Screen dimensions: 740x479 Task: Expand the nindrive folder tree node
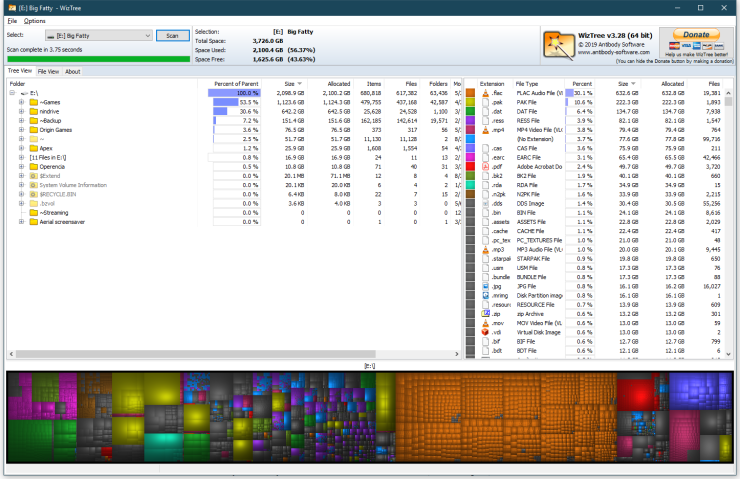click(21, 111)
